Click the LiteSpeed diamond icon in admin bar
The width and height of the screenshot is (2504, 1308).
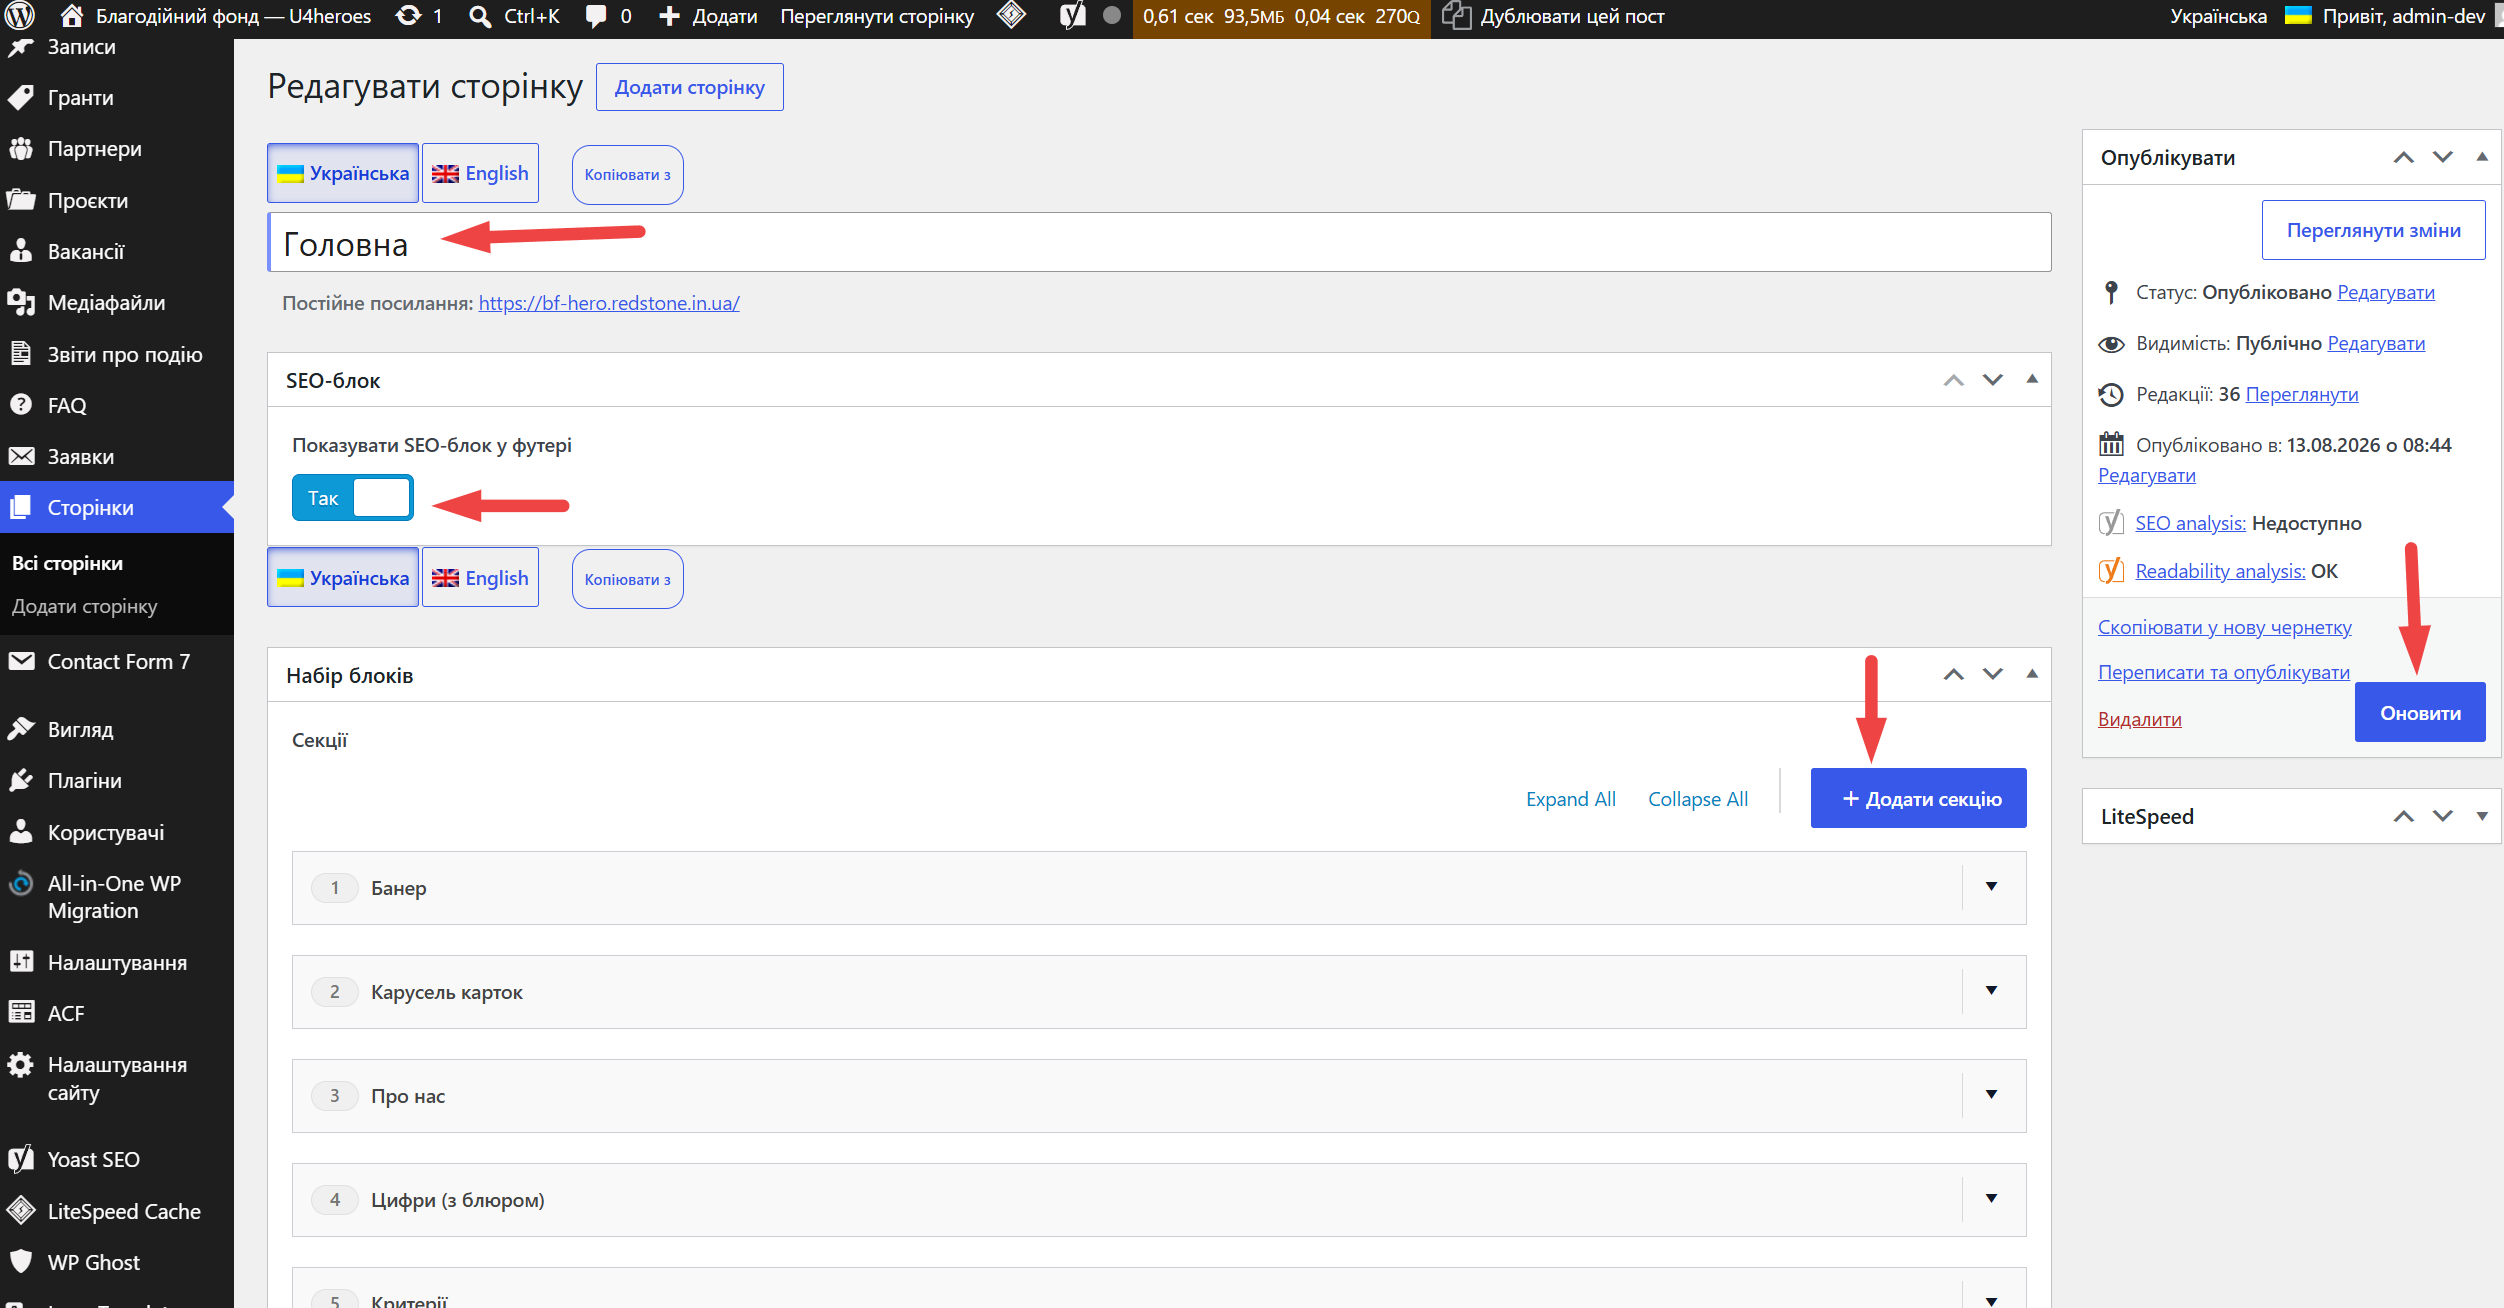point(1012,16)
